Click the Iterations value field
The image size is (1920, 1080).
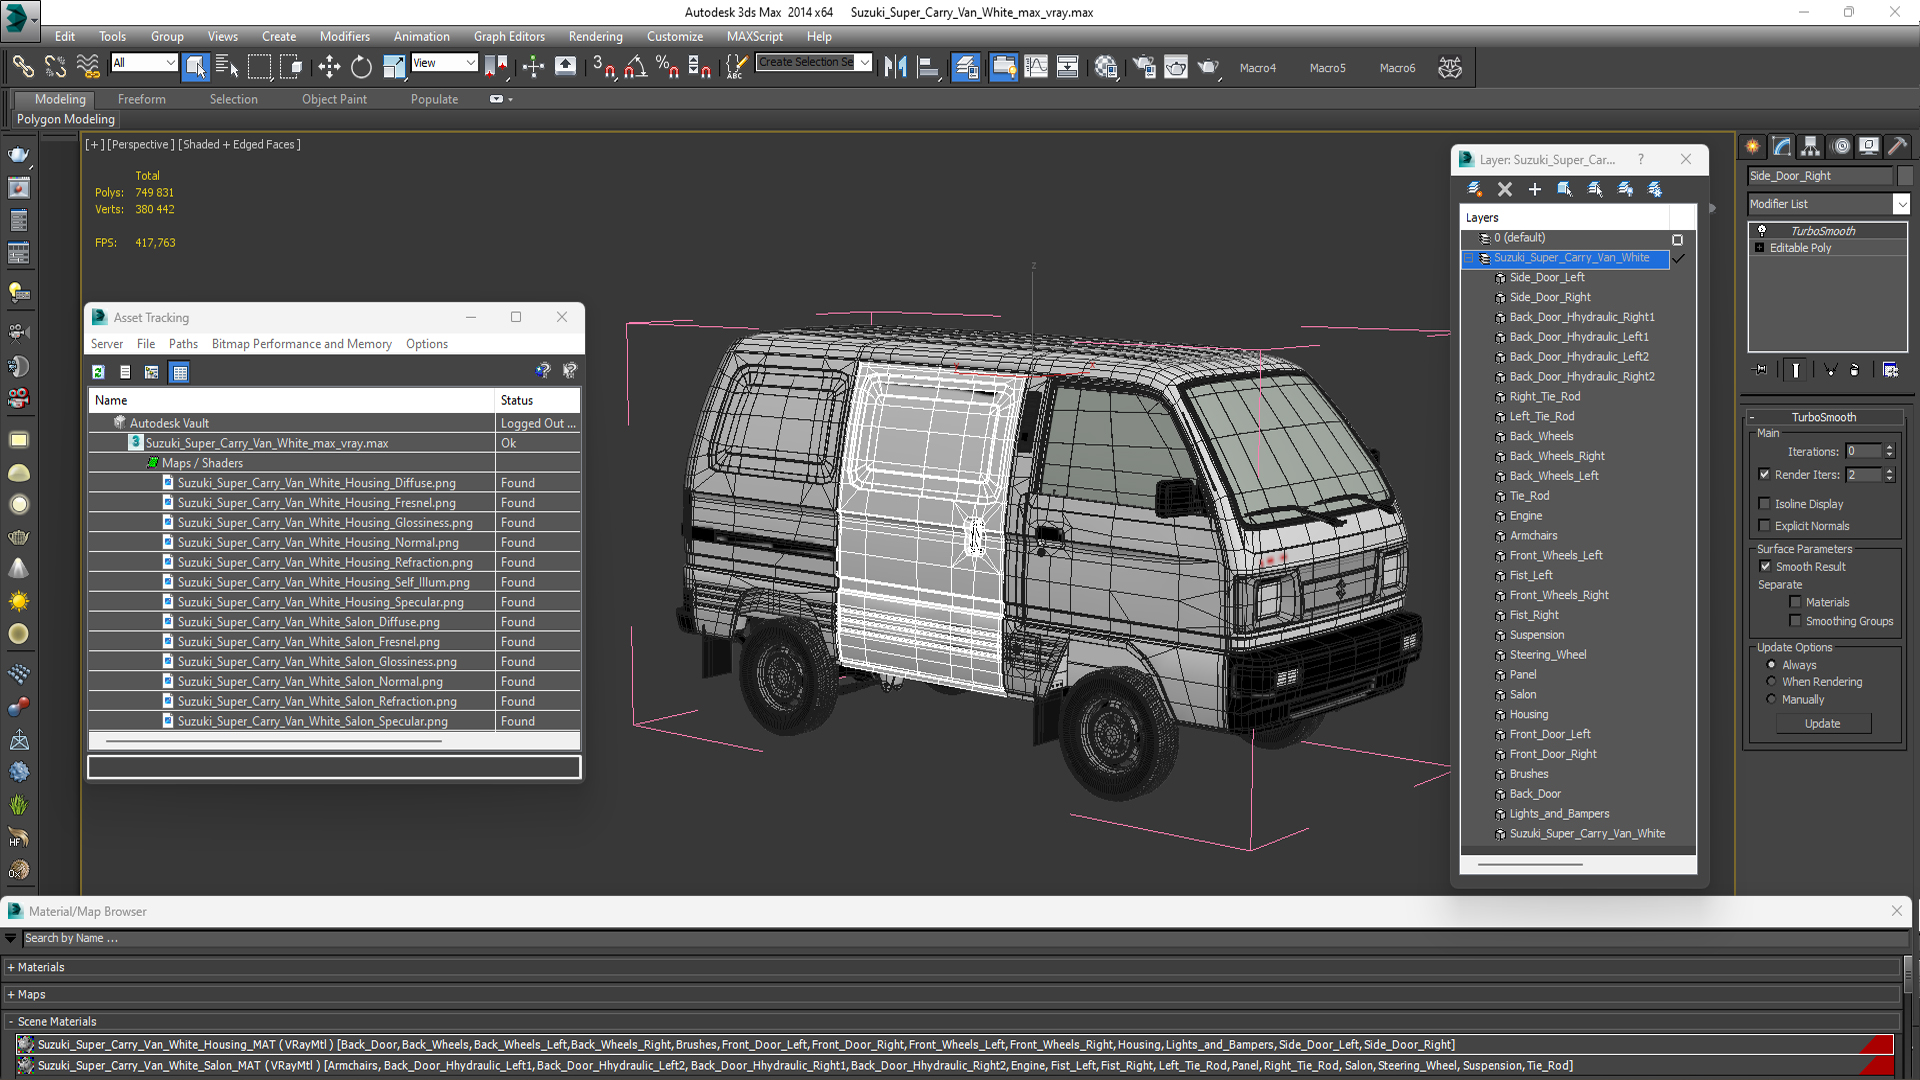(x=1864, y=452)
